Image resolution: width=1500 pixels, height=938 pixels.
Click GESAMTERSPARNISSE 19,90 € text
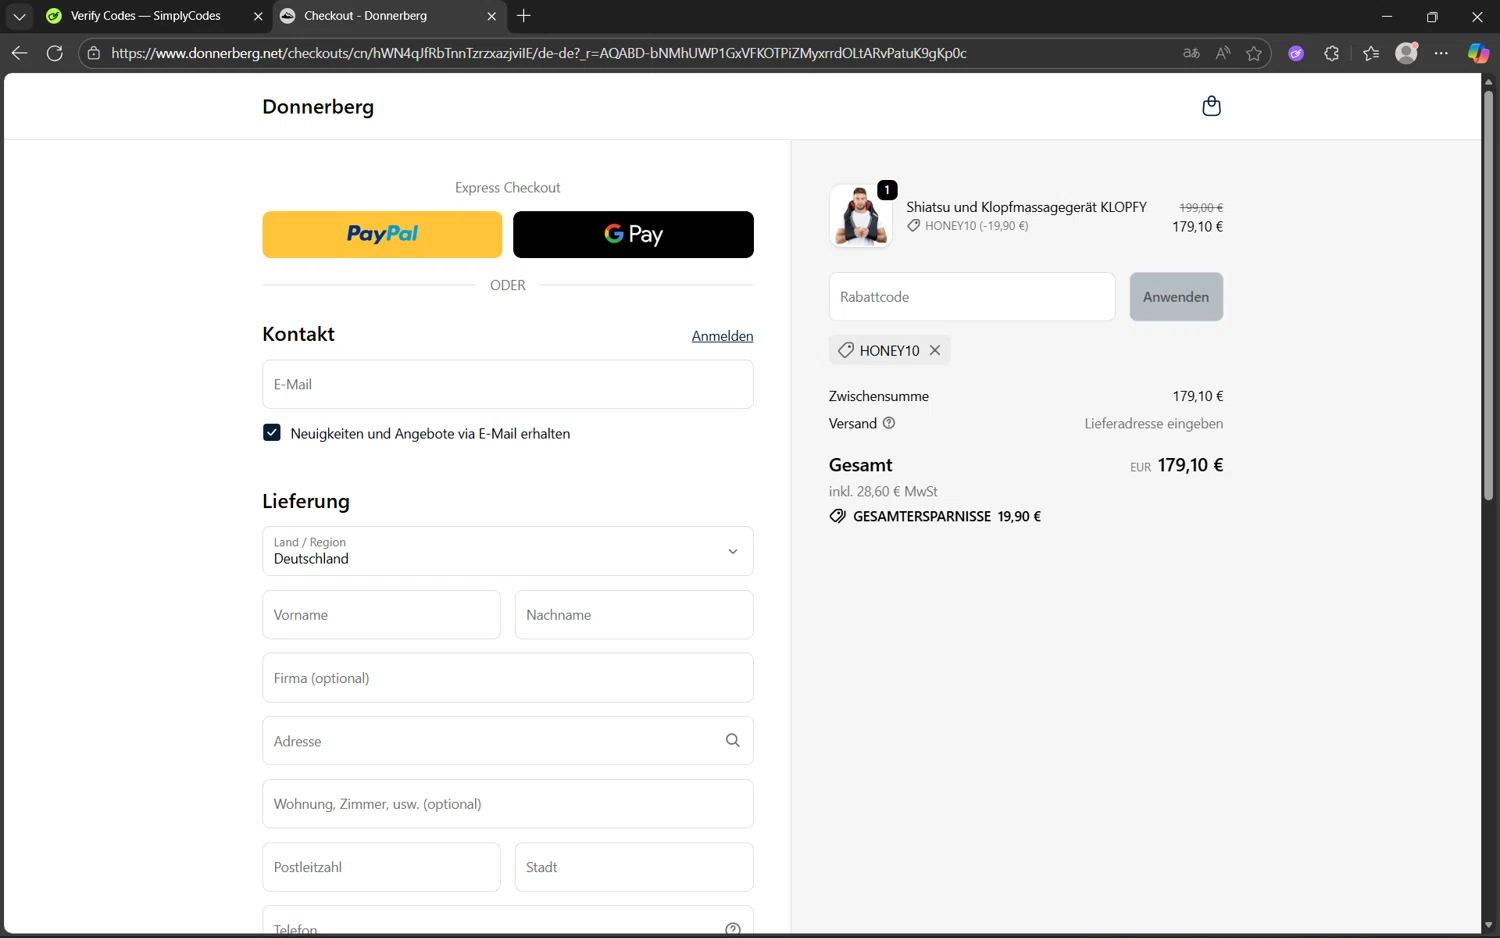click(946, 516)
